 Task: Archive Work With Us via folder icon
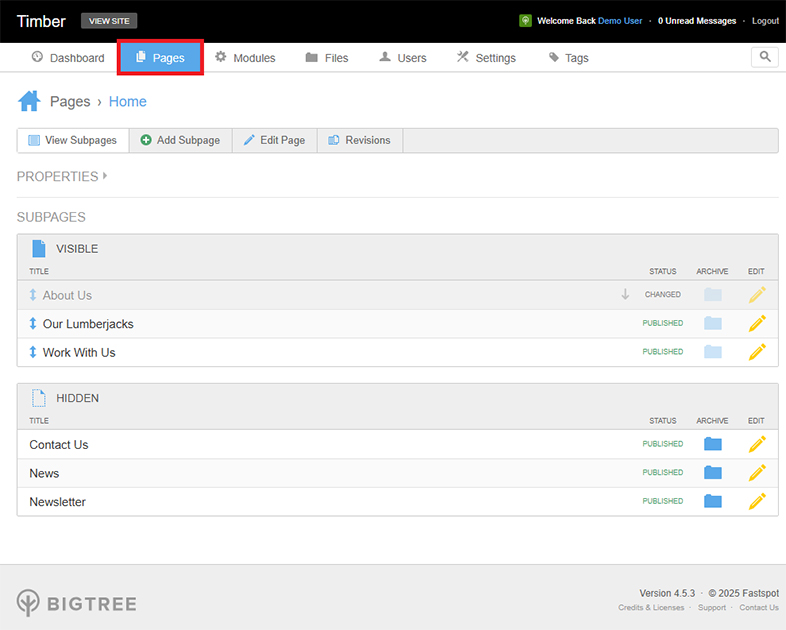712,352
